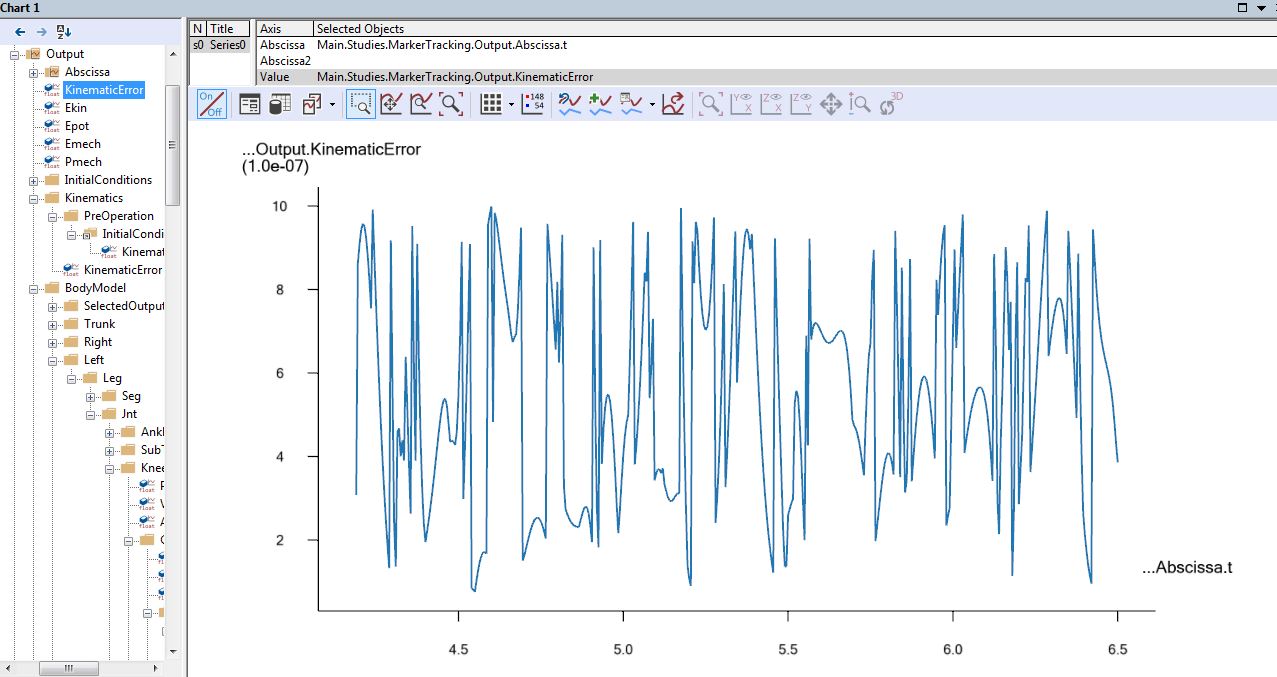Screen dimensions: 1277x677
Task: Select KinematicError directly under Kinematics folder
Action: (123, 270)
